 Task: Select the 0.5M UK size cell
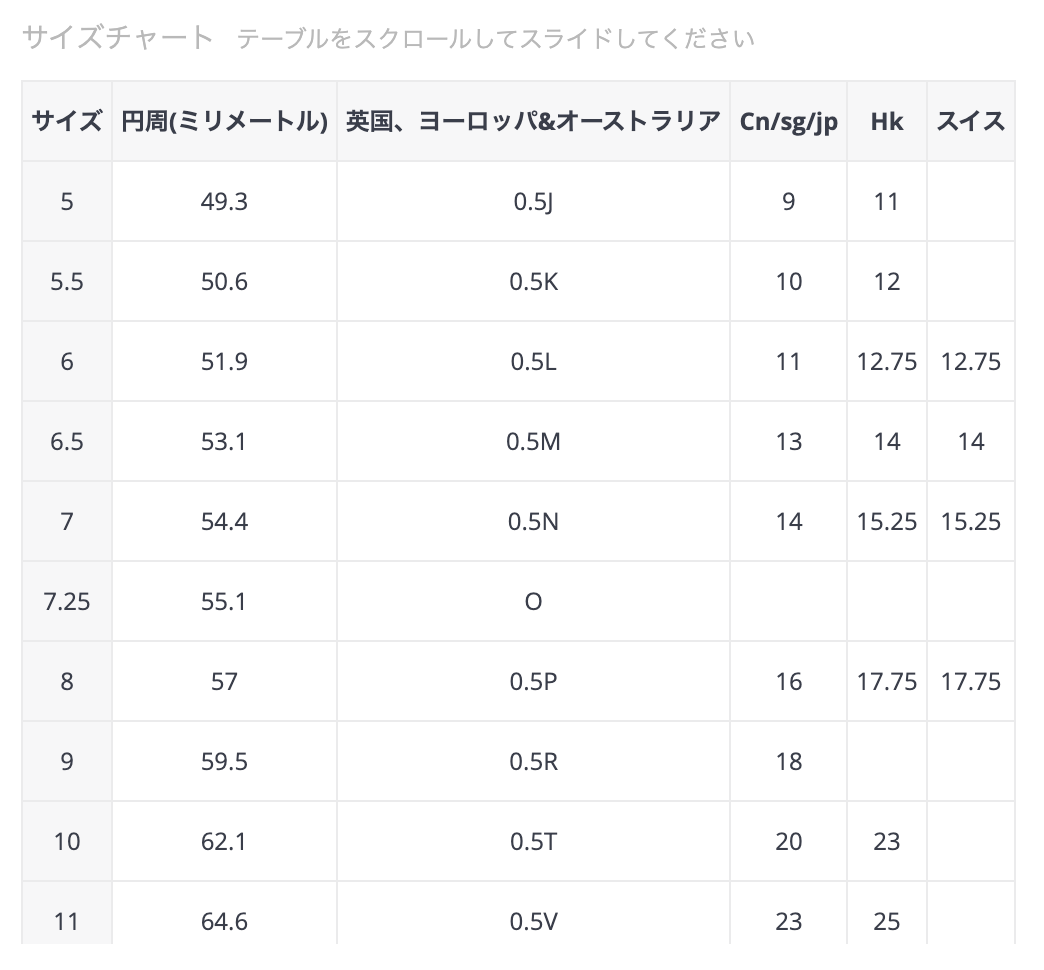[x=533, y=441]
